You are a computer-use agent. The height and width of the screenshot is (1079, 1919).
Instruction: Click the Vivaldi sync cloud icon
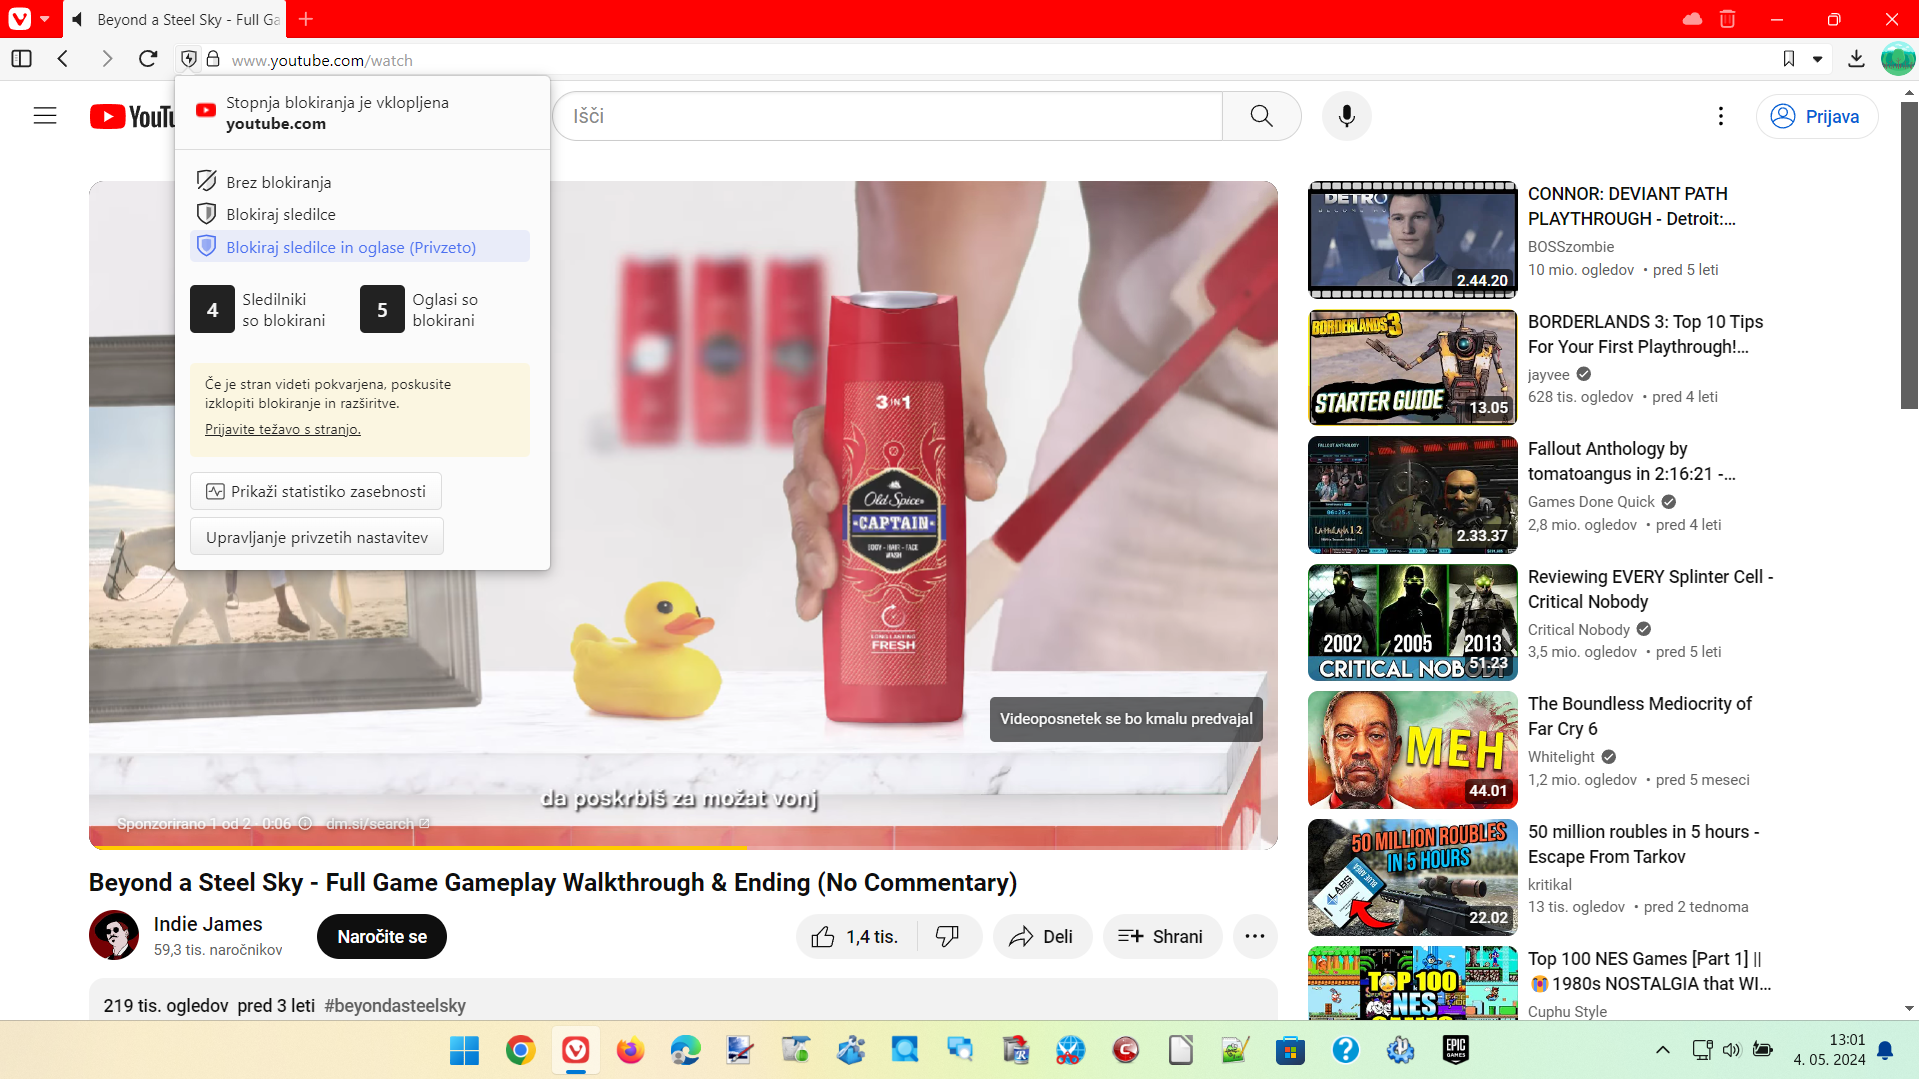(1692, 19)
